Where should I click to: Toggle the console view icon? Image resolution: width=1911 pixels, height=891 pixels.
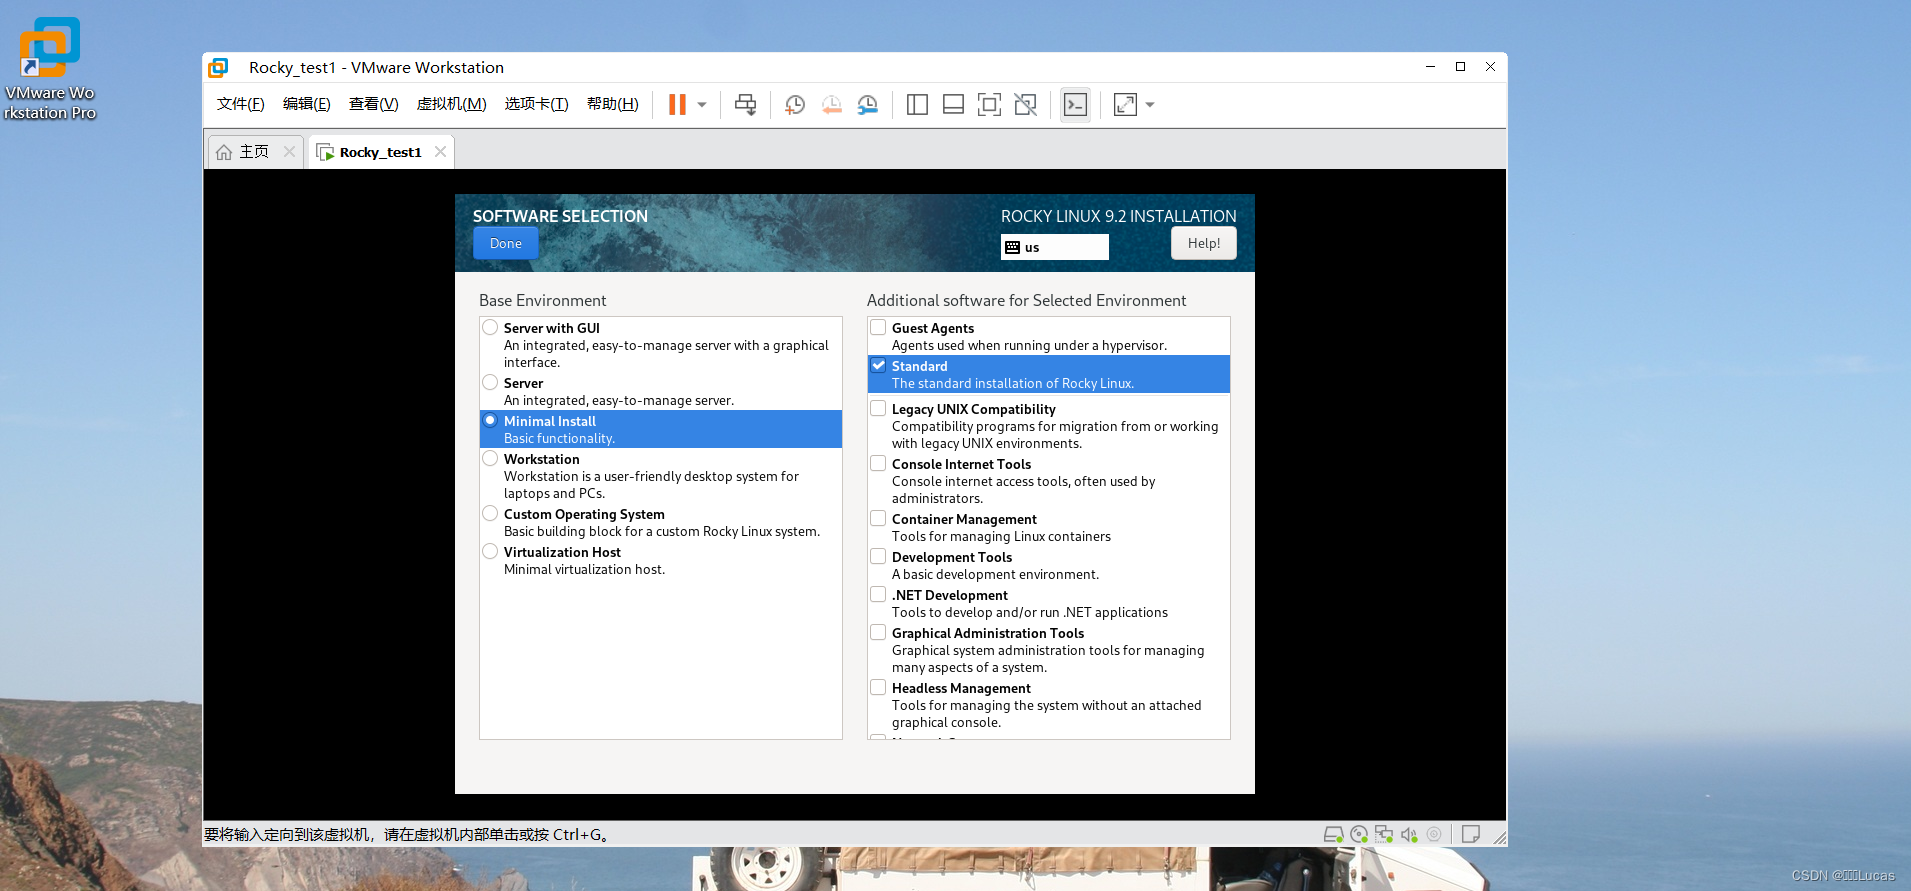point(1075,105)
